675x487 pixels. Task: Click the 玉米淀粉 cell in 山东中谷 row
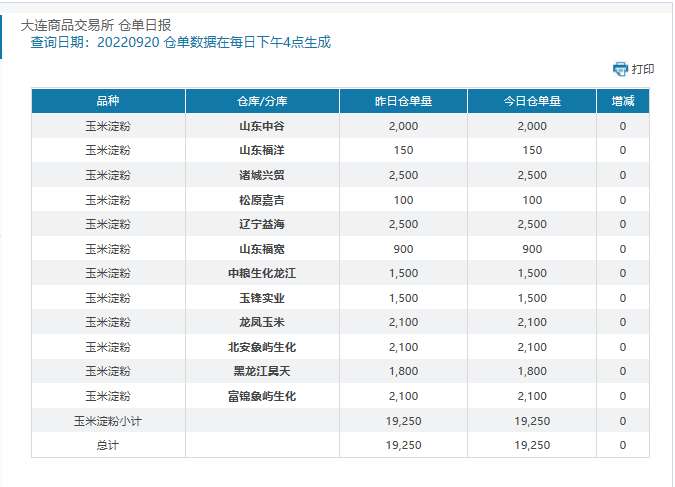coord(108,126)
